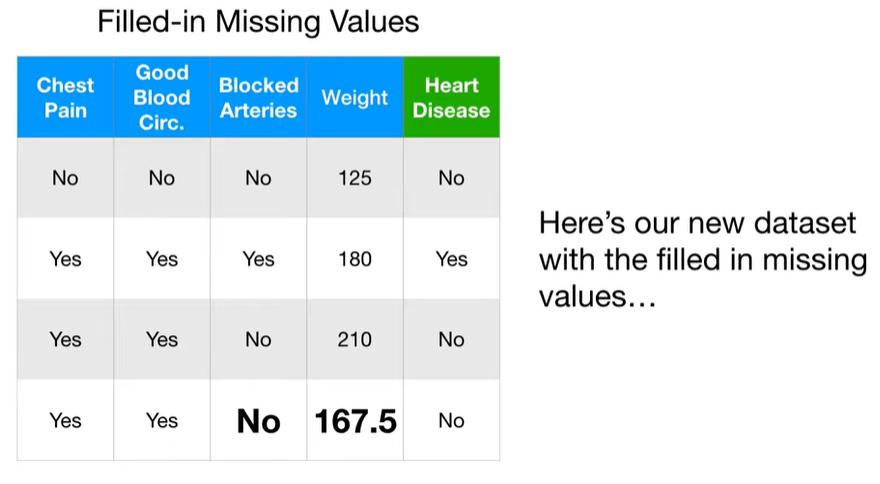Select the bold 167.5 filled-in weight
The image size is (880, 484).
pyautogui.click(x=355, y=421)
